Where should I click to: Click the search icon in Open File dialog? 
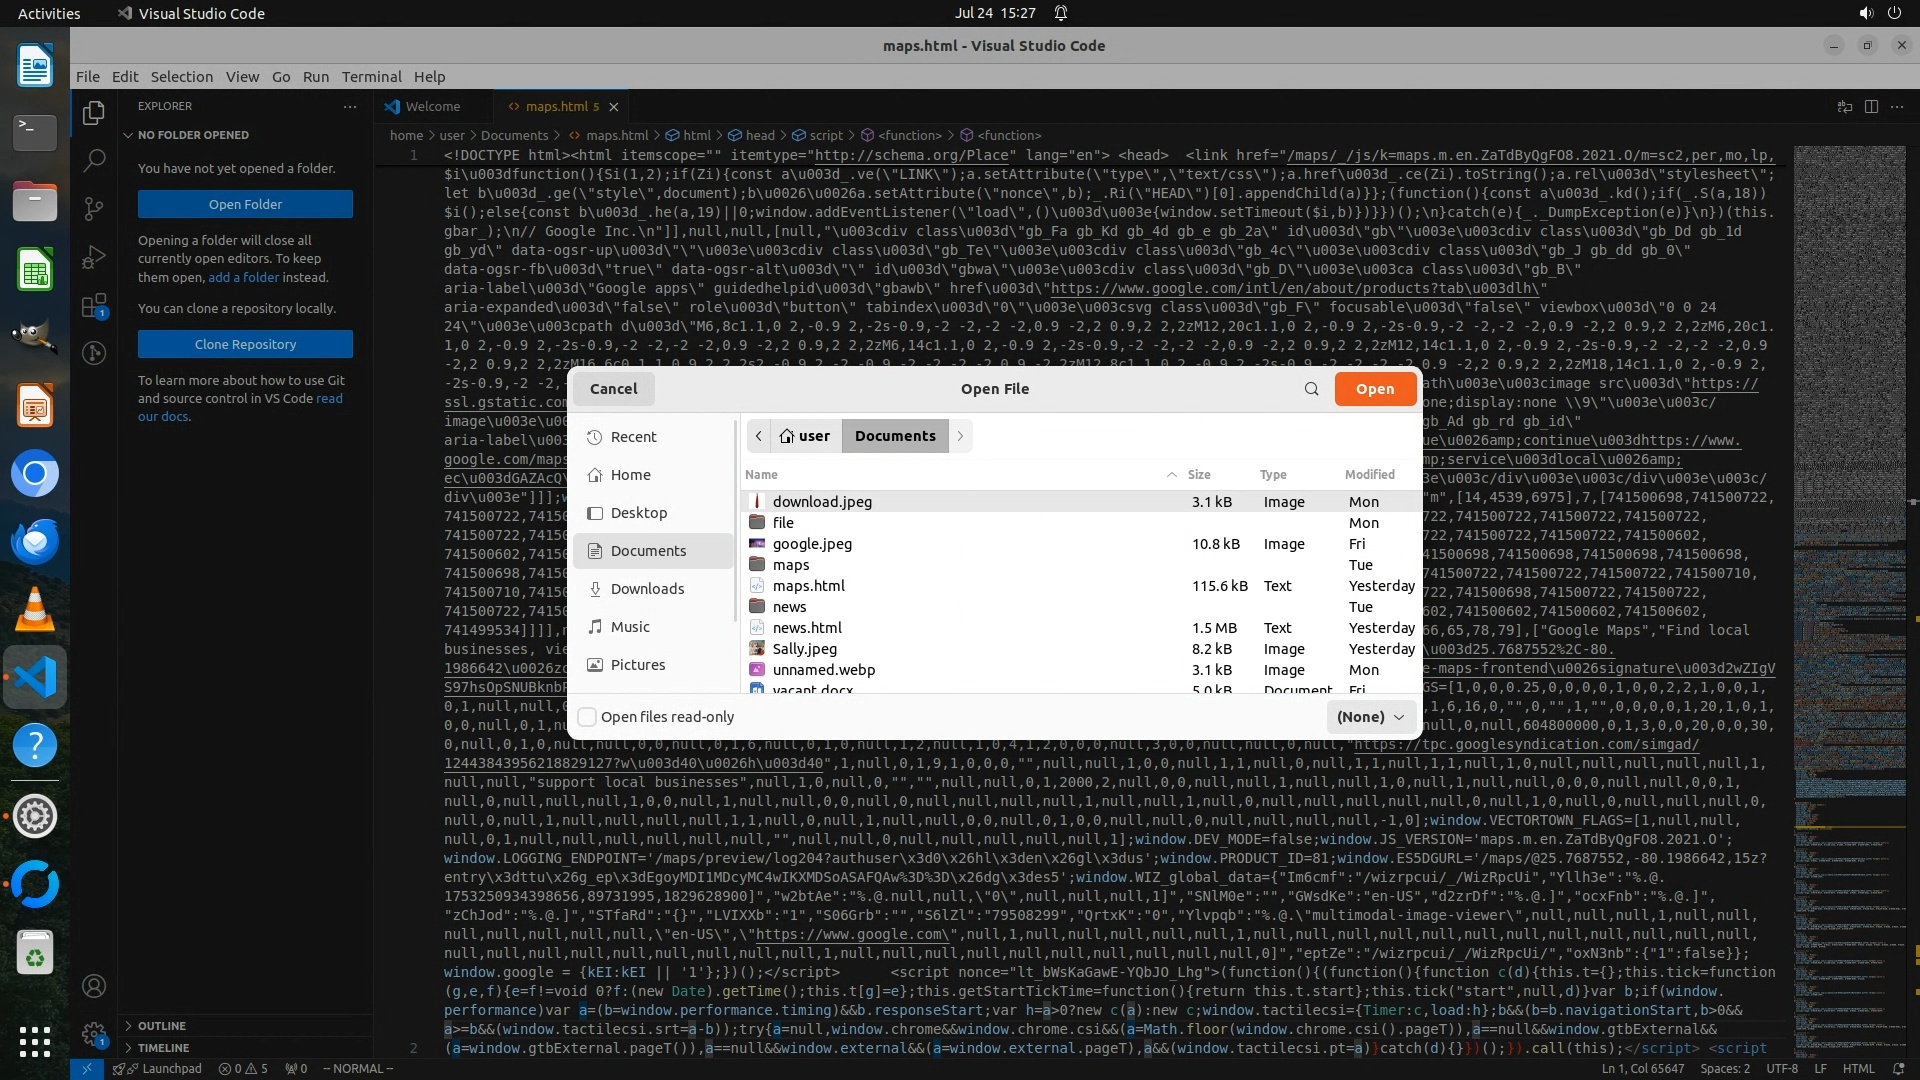pyautogui.click(x=1311, y=389)
